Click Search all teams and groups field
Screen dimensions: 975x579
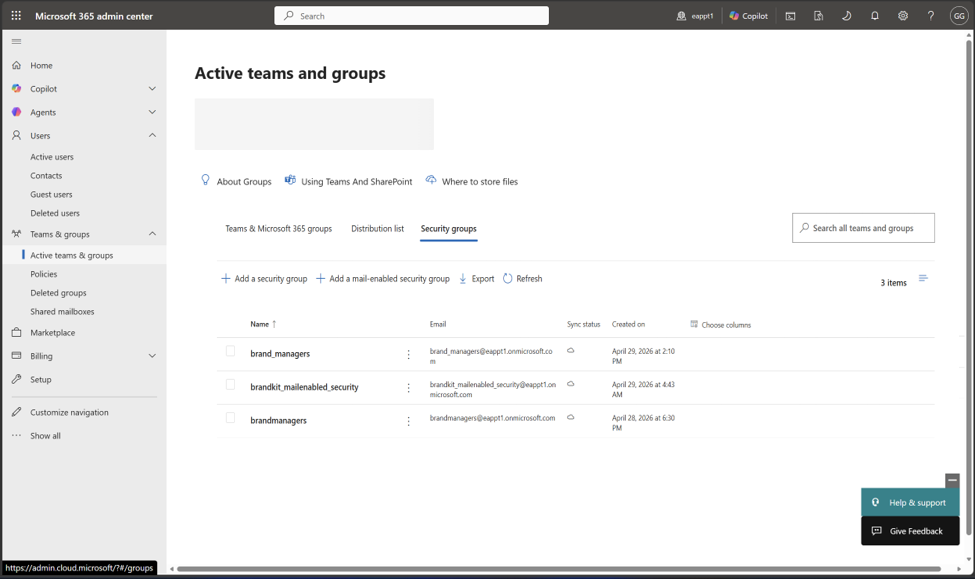coord(863,228)
